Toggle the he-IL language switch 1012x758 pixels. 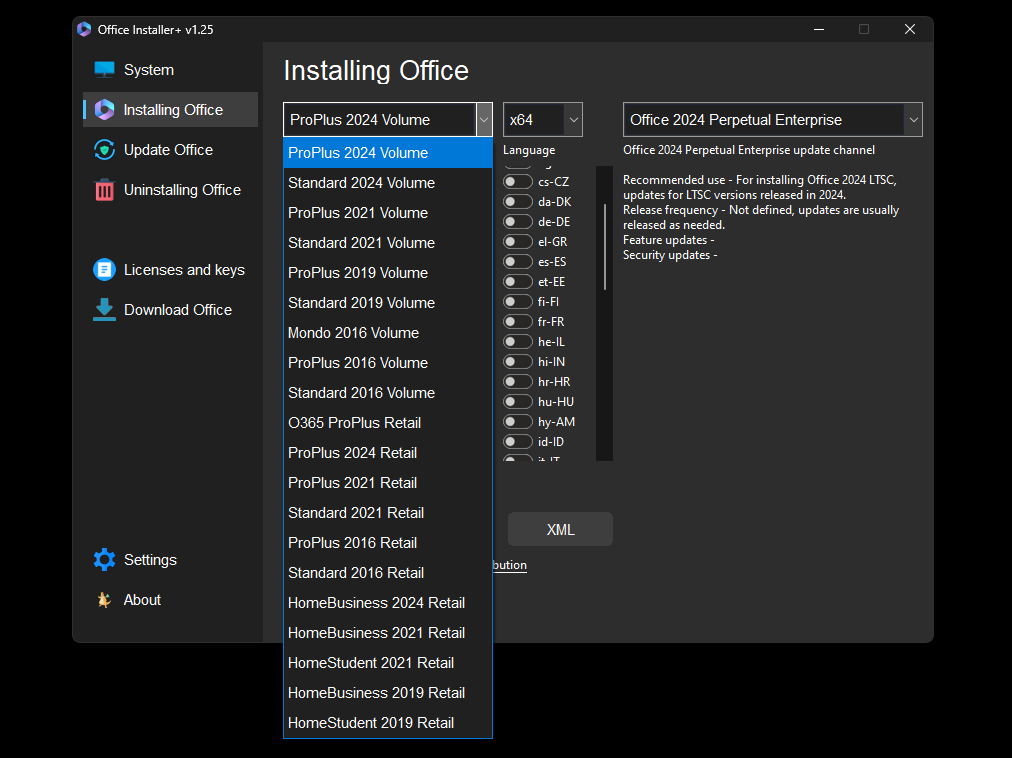pos(518,342)
